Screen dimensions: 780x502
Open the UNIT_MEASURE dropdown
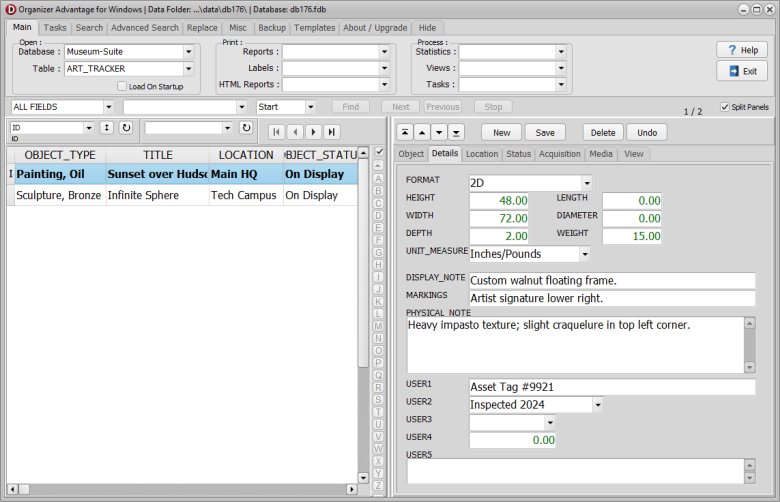tap(584, 254)
